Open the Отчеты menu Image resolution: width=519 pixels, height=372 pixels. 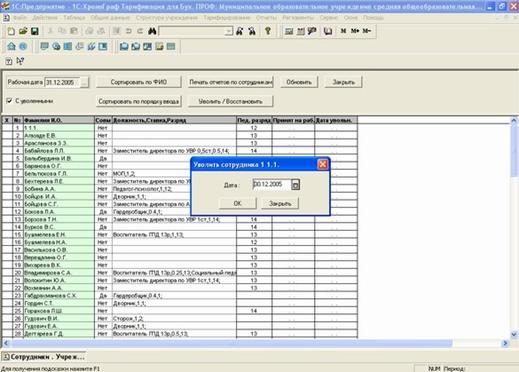pyautogui.click(x=266, y=18)
